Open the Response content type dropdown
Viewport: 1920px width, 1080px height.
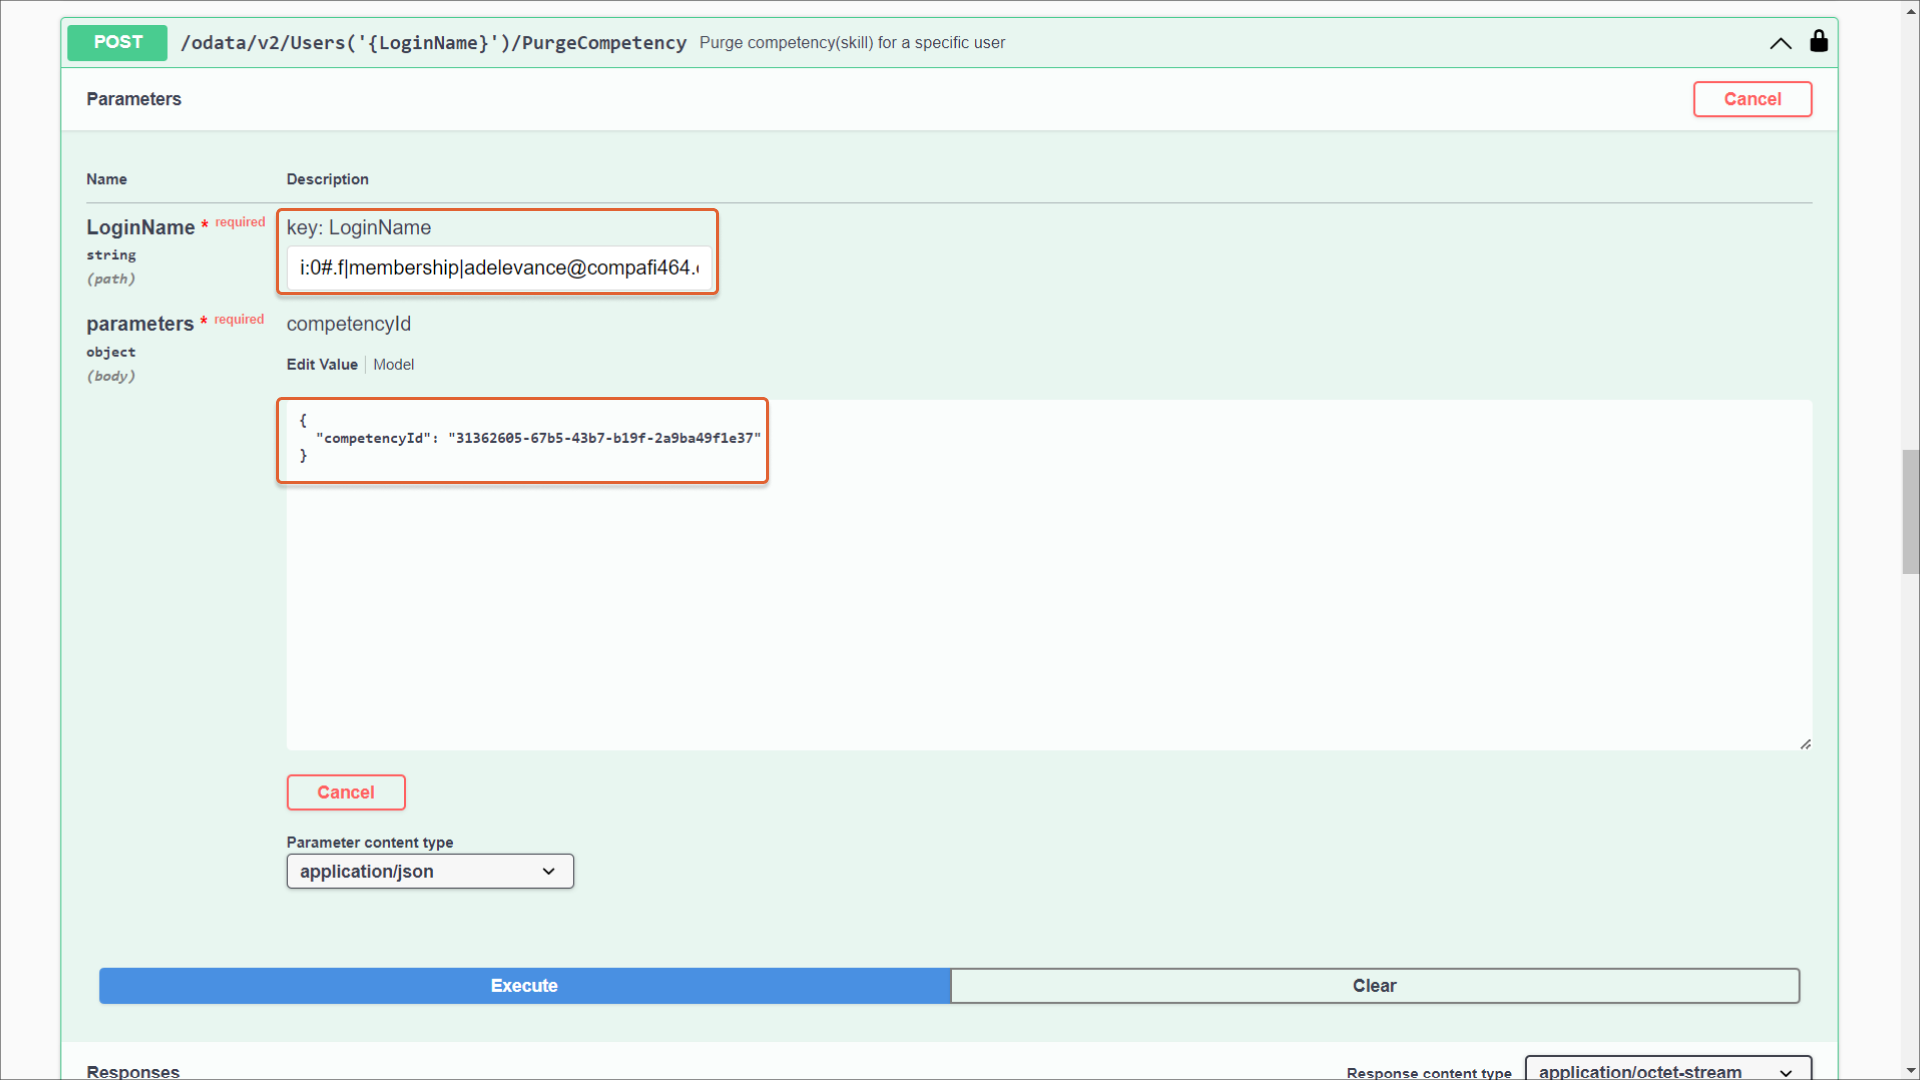point(1667,1070)
